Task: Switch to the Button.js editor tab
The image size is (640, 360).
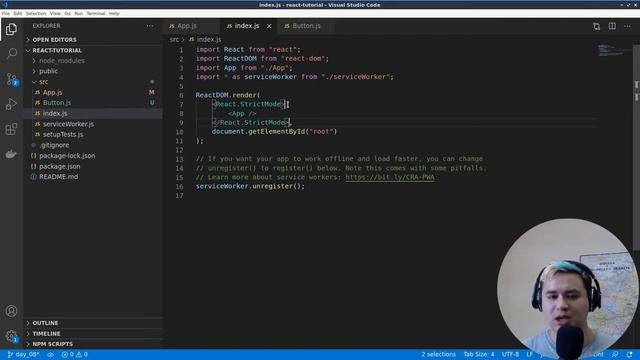Action: coord(306,26)
